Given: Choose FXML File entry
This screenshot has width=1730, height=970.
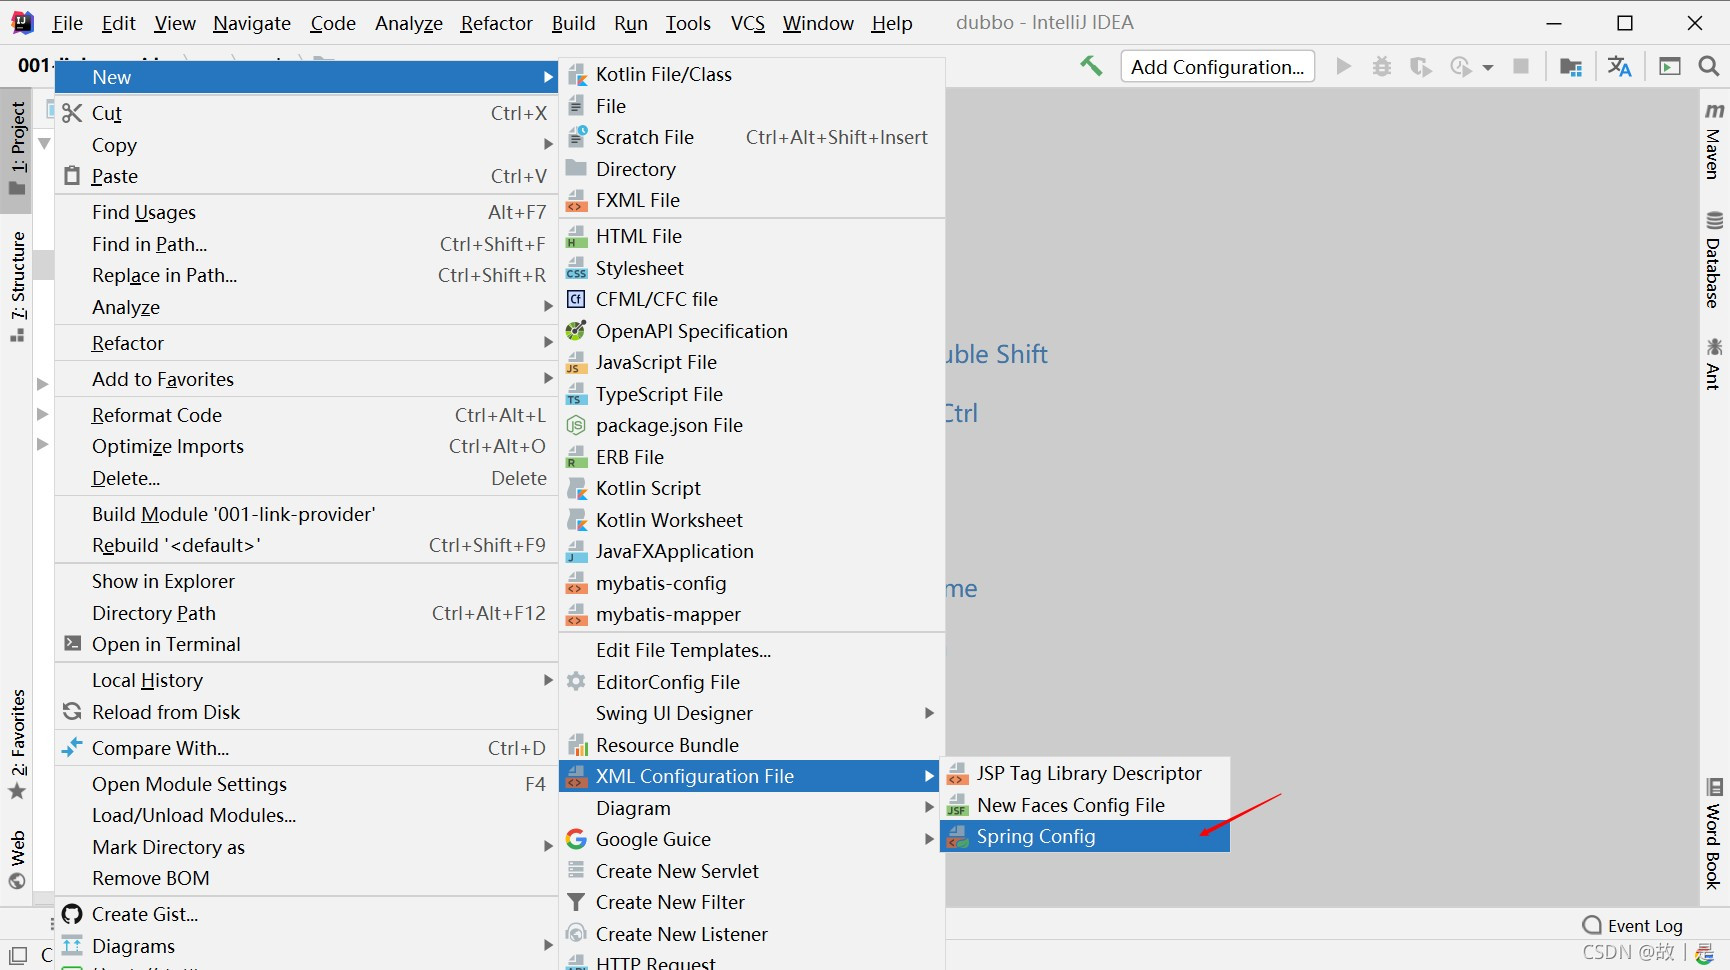Looking at the screenshot, I should [x=752, y=200].
